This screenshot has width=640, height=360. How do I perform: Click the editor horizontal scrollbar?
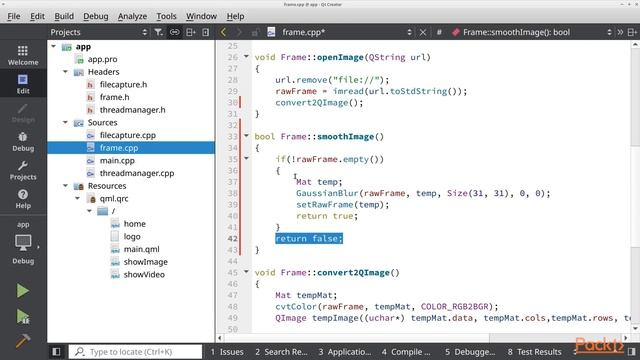tap(356, 338)
